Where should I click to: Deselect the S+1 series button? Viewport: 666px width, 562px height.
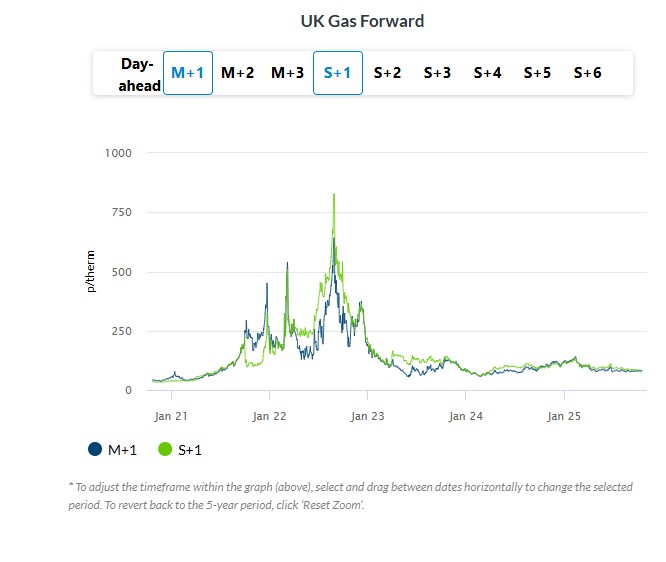pos(338,73)
